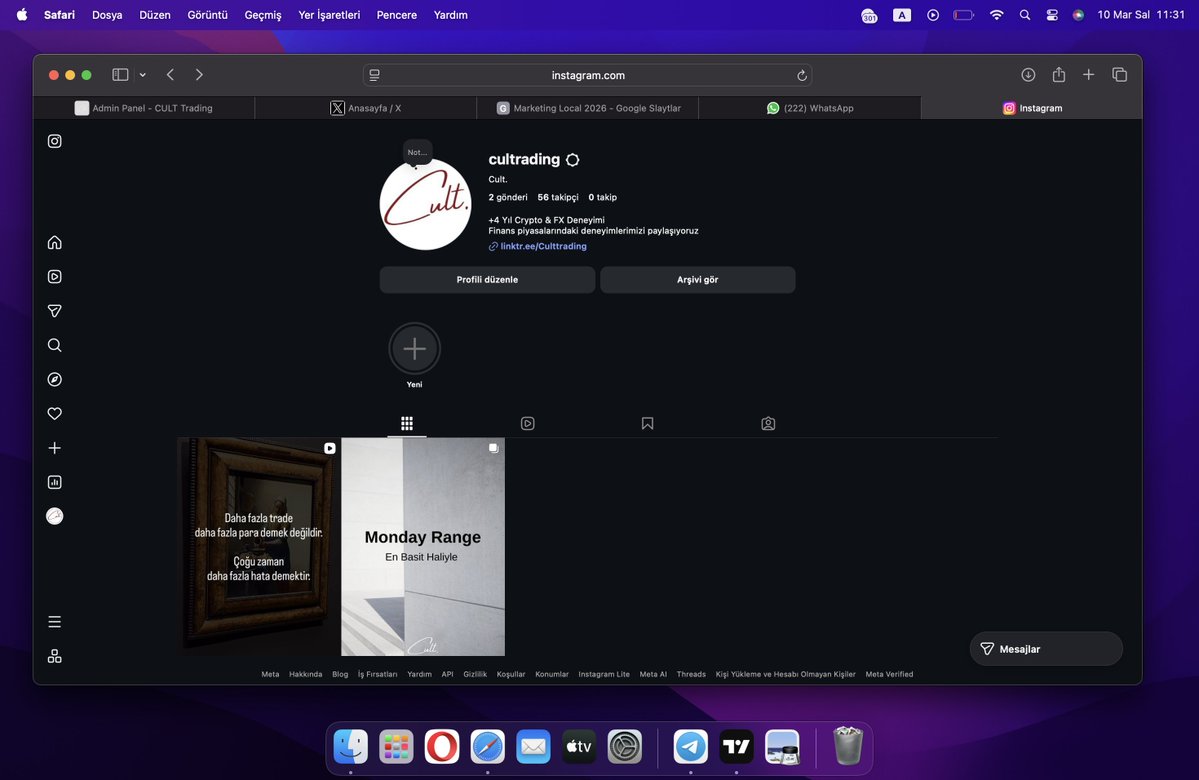Screen dimensions: 1199x780
Task: Open the Görüntü menu
Action: click(207, 15)
